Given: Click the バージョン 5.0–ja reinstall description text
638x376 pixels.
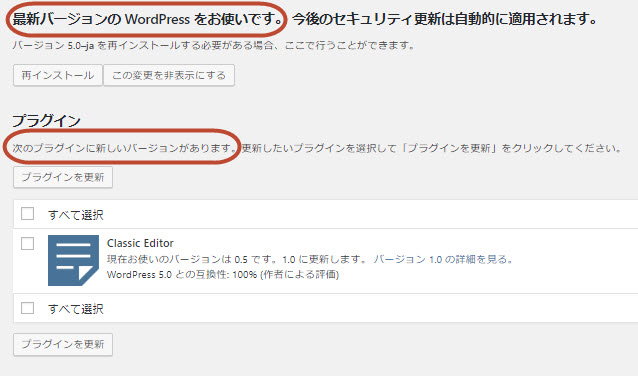Looking at the screenshot, I should 213,45.
